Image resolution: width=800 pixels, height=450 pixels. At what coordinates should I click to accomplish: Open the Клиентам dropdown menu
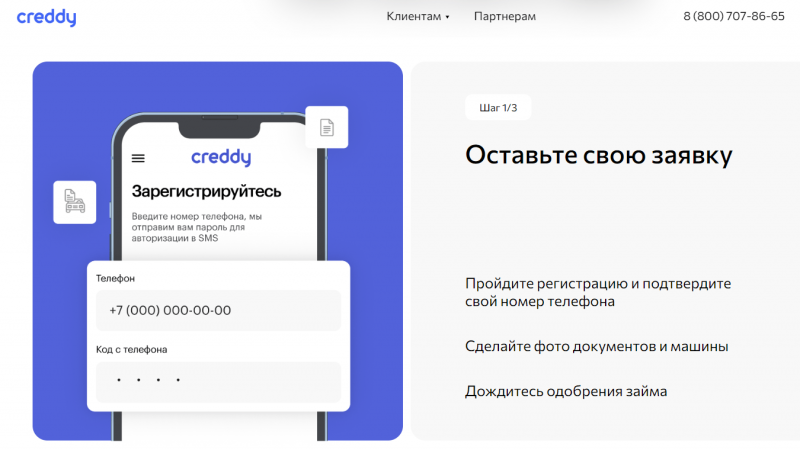click(x=418, y=16)
